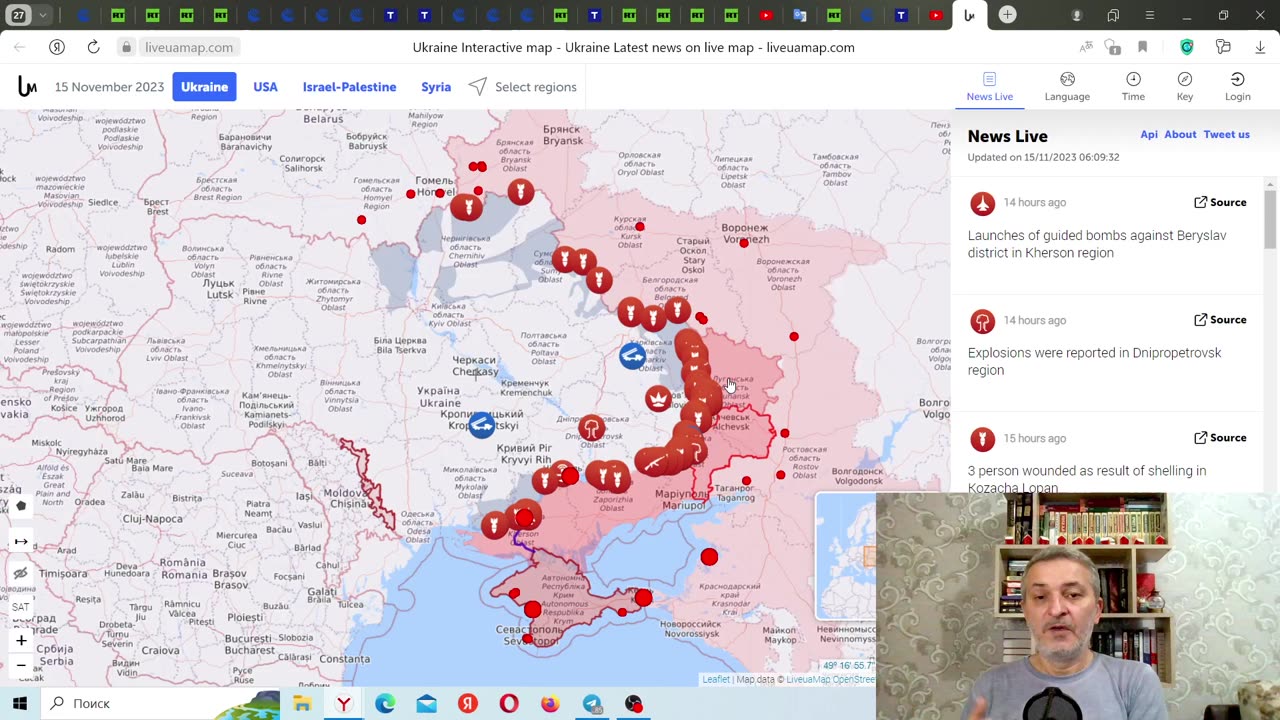Open the 27 tabs counter
This screenshot has height=720, width=1280.
click(18, 15)
